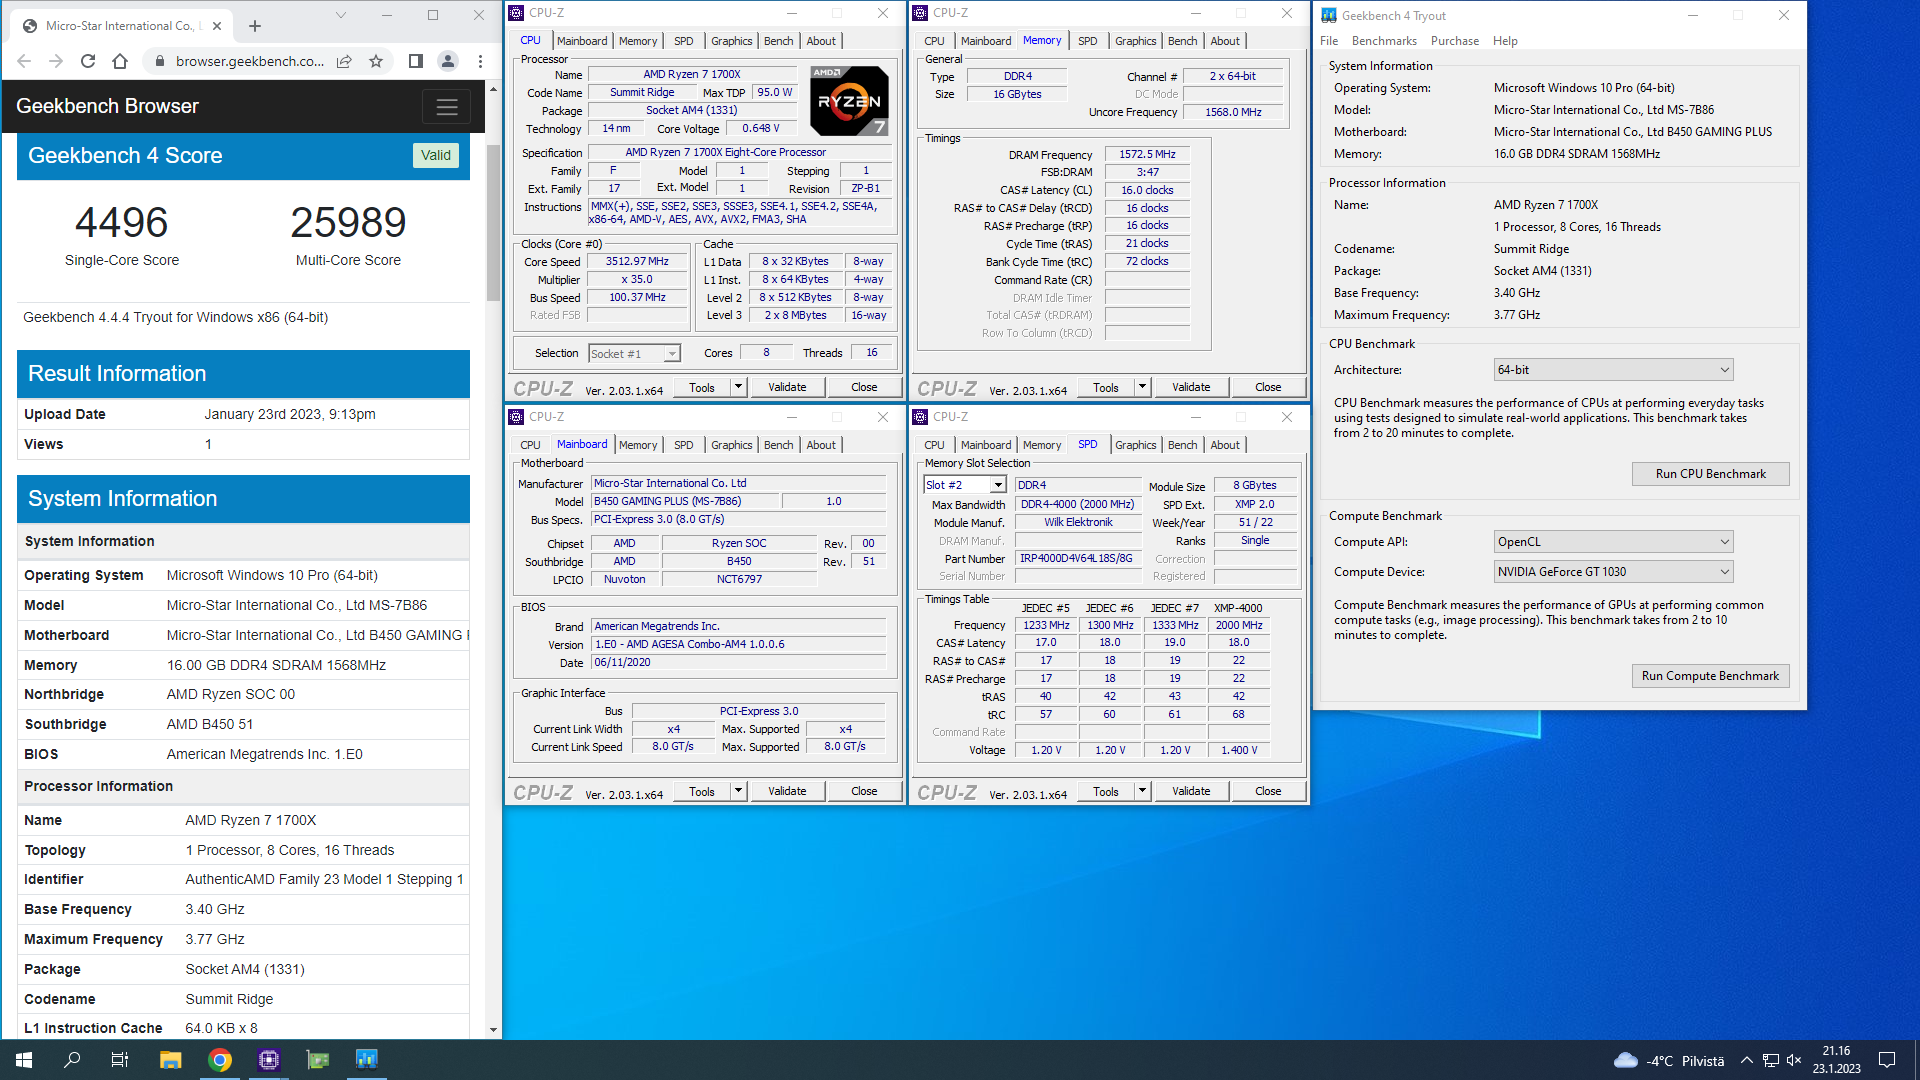This screenshot has width=1920, height=1080.
Task: Open Tools dropdown arrow in SPD window
Action: pos(1142,791)
